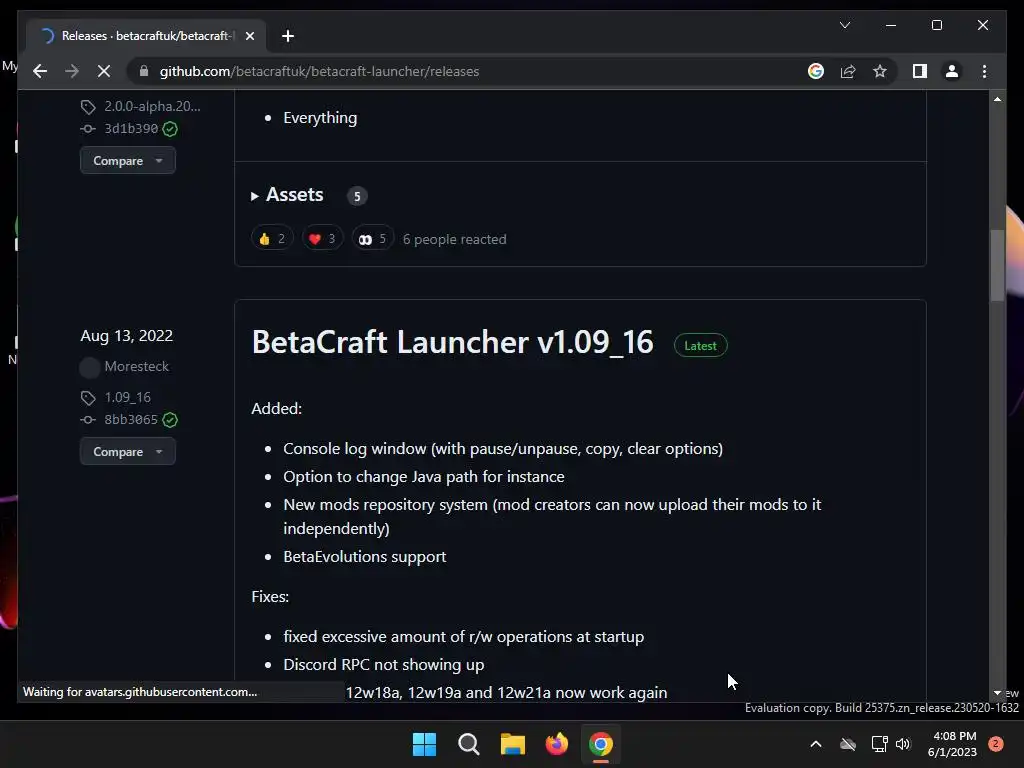The height and width of the screenshot is (768, 1024).
Task: Open the volume control tray icon
Action: click(903, 744)
